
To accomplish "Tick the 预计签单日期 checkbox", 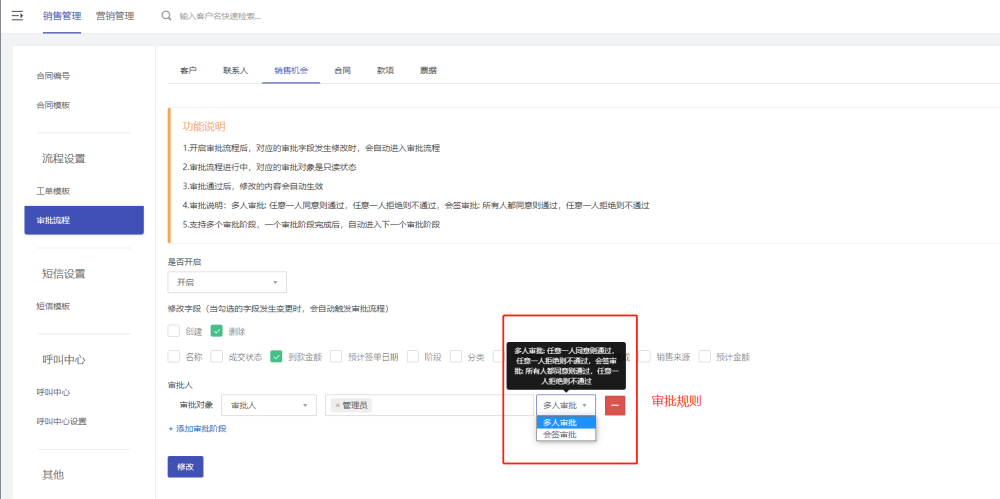I will [x=336, y=356].
